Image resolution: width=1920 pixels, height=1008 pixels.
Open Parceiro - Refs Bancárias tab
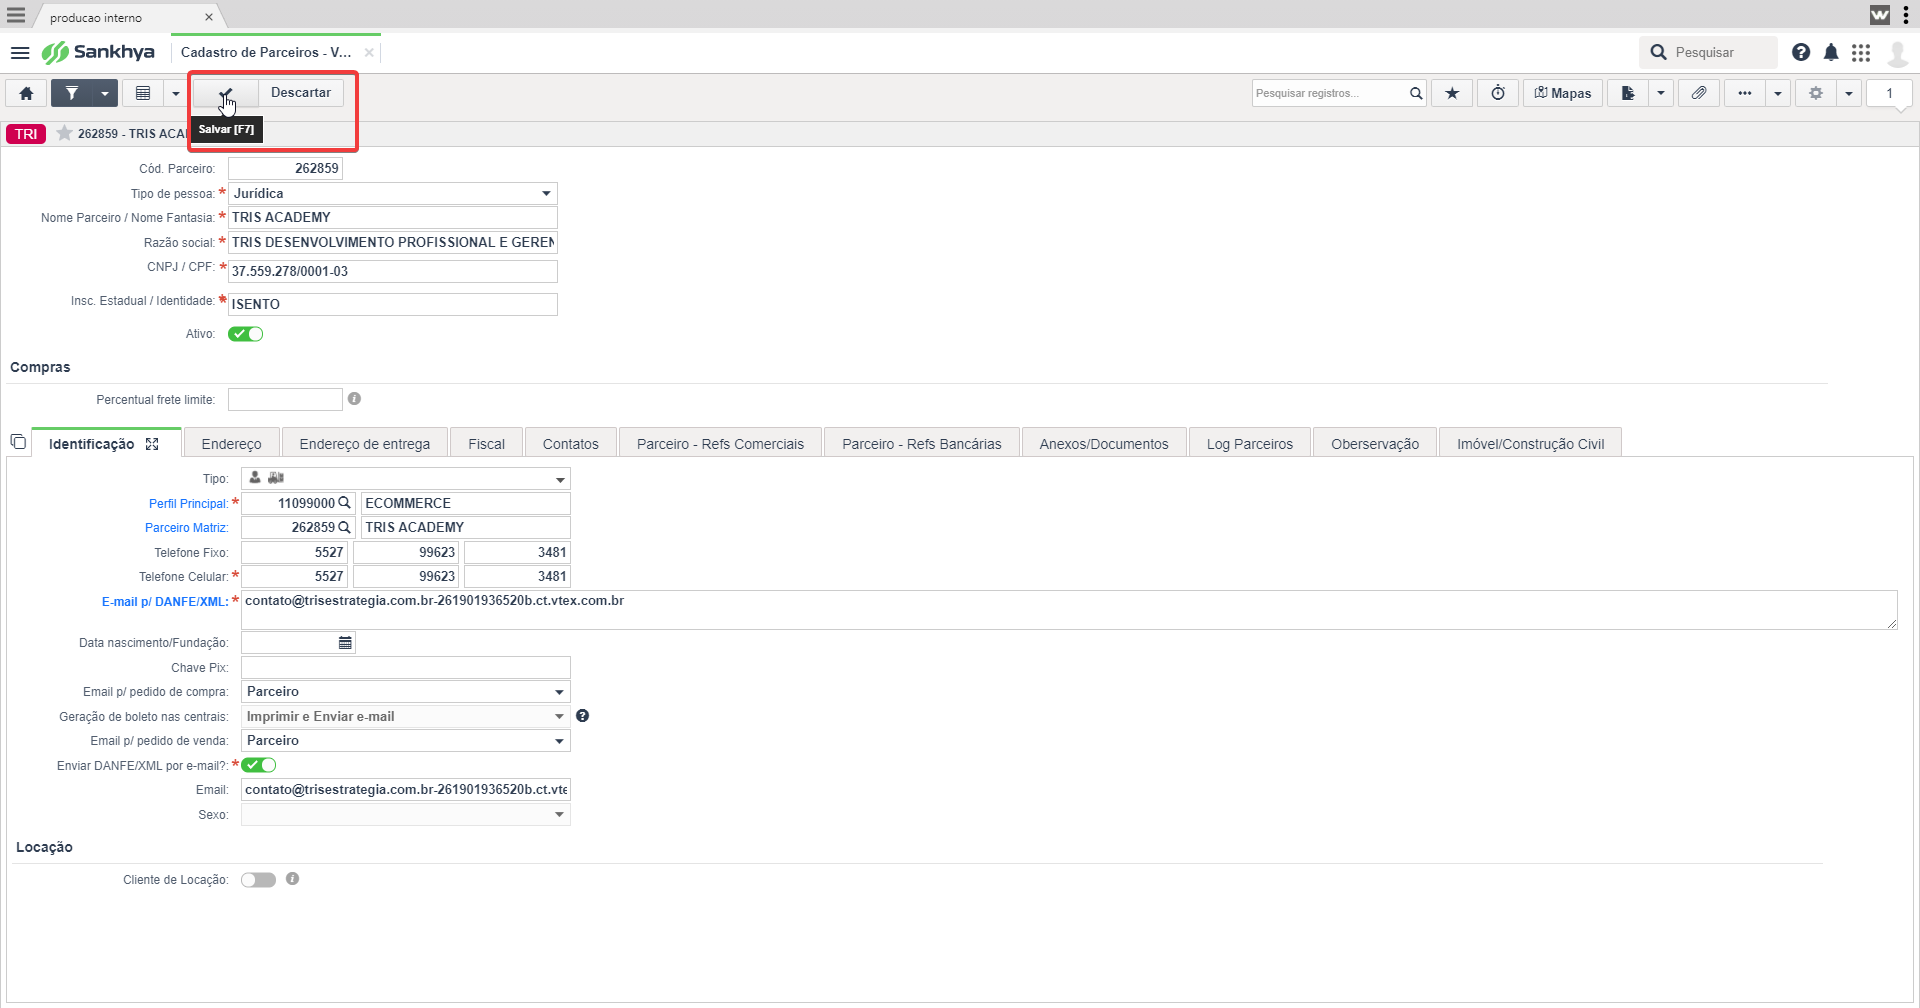922,444
